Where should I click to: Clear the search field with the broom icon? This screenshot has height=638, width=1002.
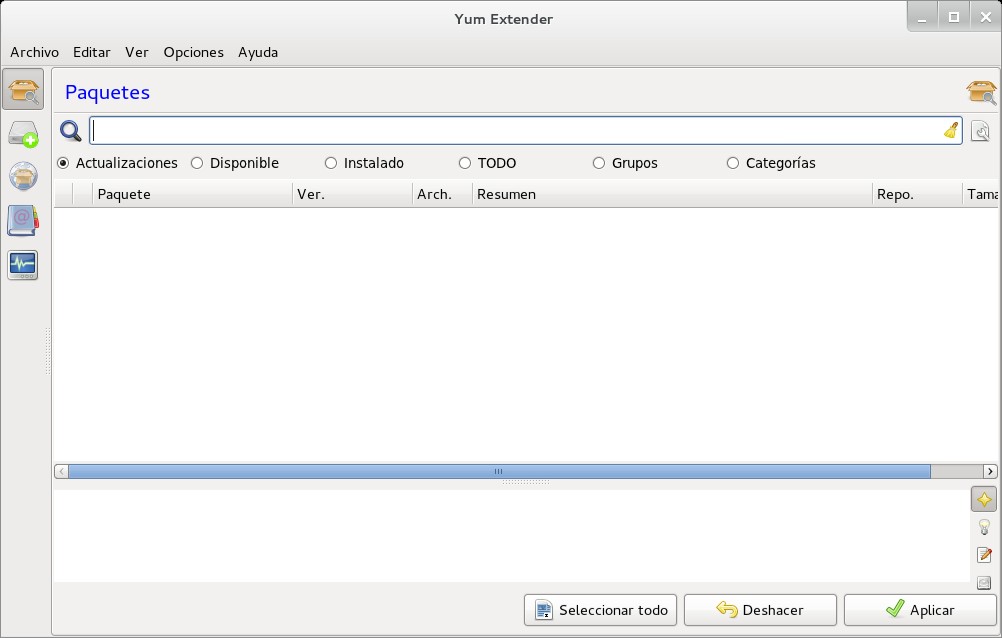point(951,130)
